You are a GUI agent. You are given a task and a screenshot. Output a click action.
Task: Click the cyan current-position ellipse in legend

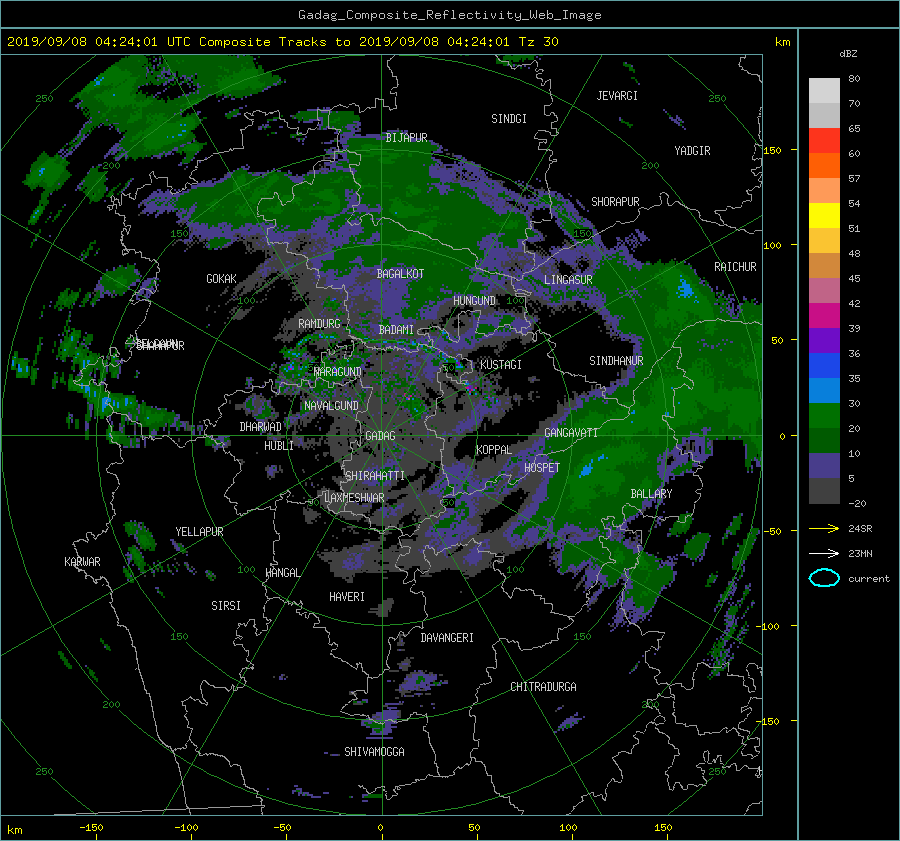click(824, 578)
